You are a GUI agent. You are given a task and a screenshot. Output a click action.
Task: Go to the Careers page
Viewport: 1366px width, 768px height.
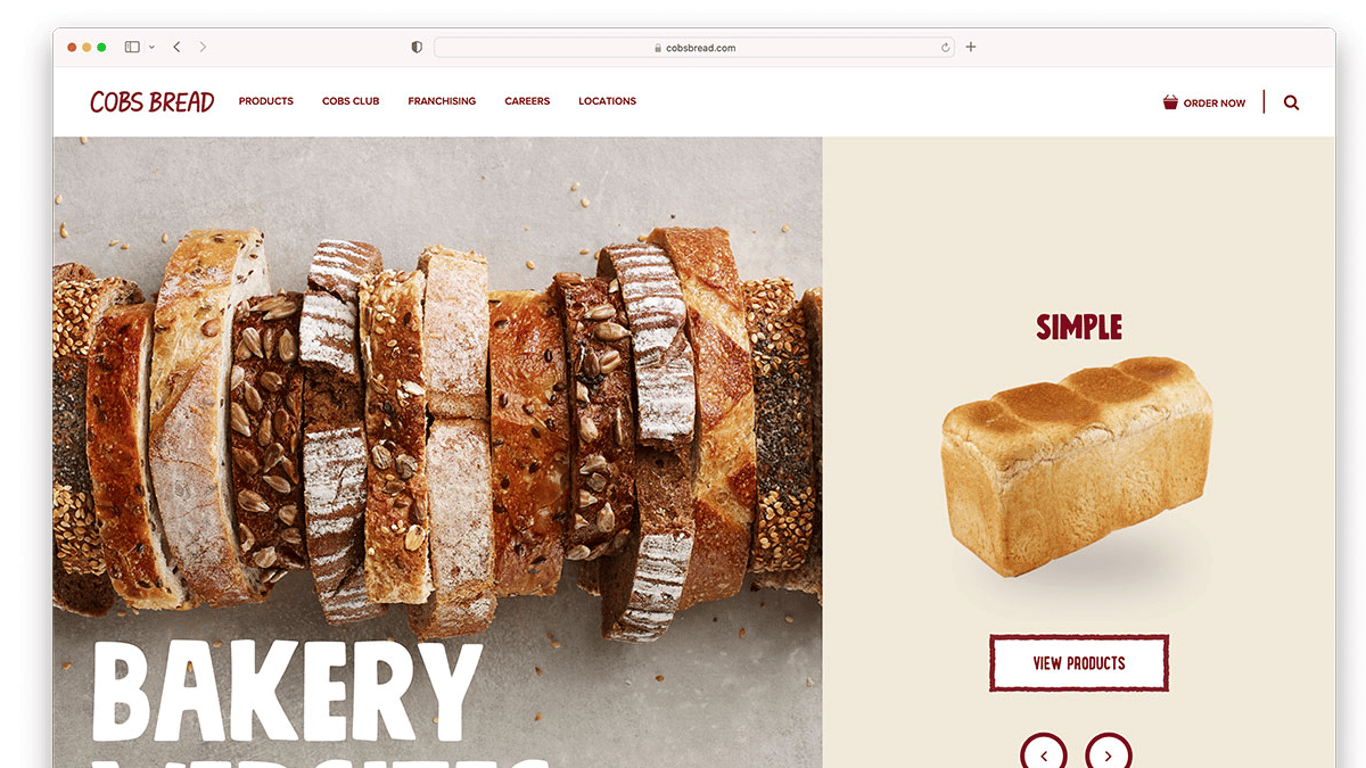[527, 101]
